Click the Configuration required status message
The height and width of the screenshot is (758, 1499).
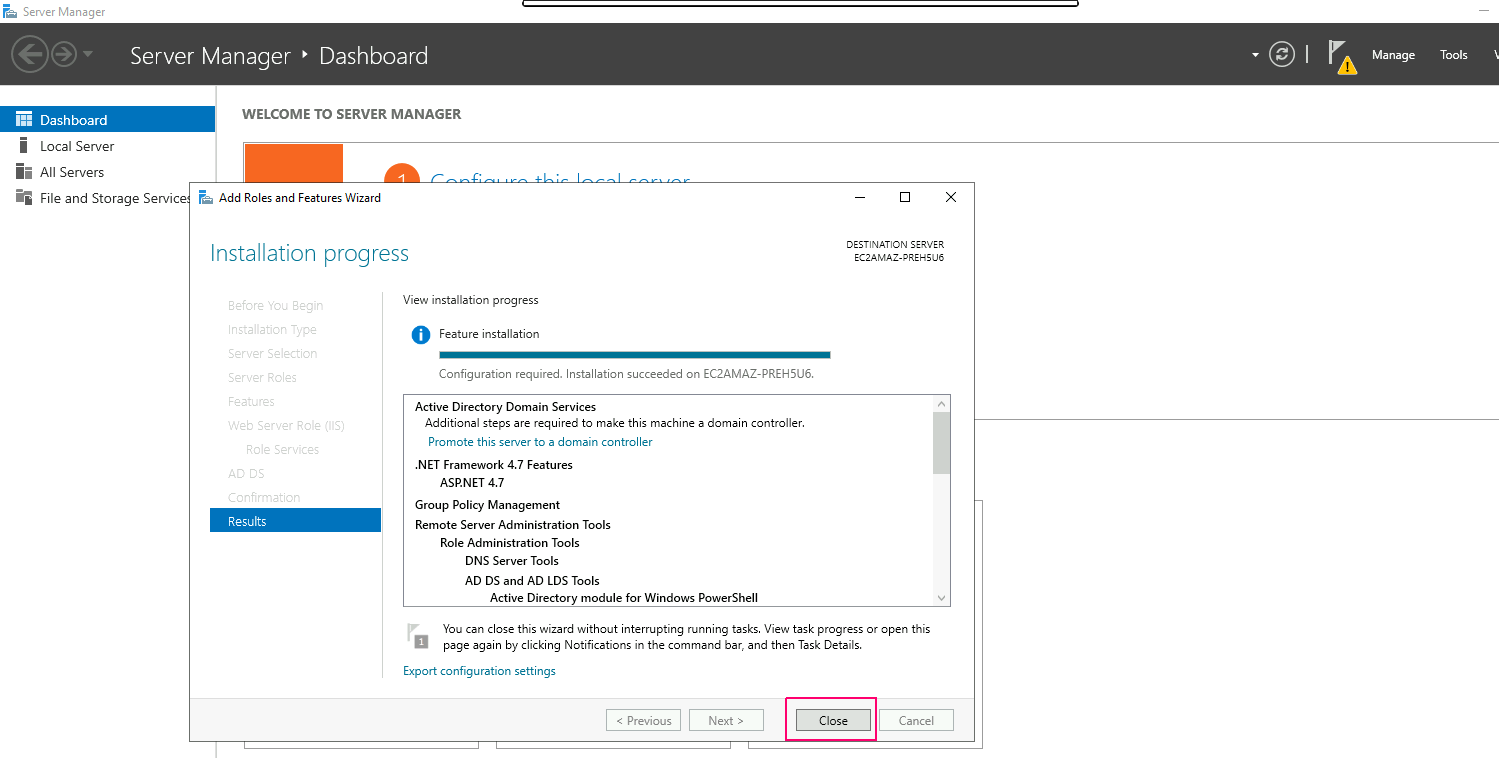click(x=626, y=374)
